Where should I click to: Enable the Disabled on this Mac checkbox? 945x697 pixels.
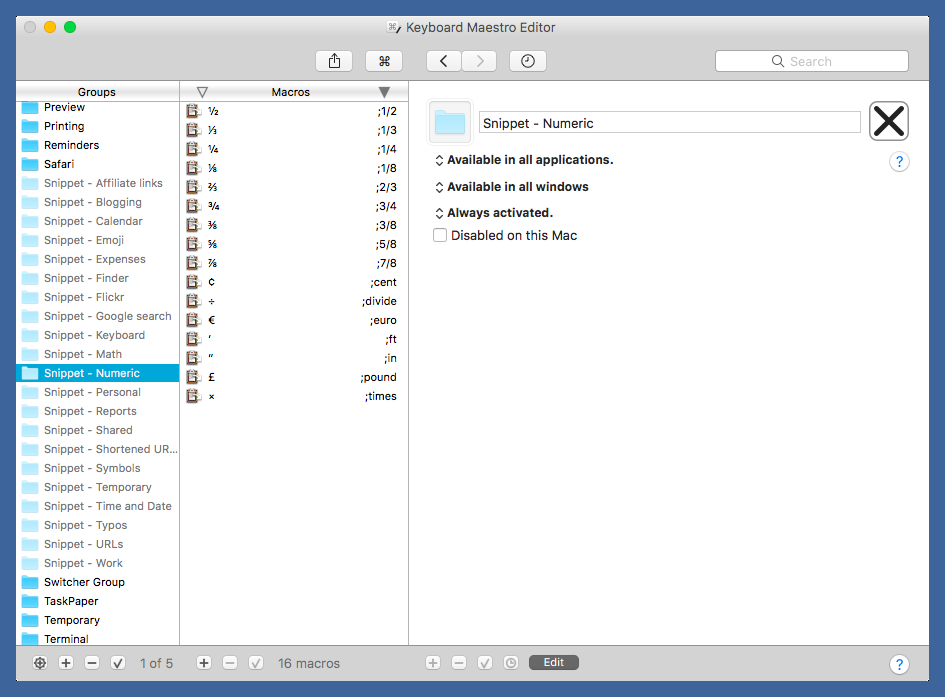(440, 235)
